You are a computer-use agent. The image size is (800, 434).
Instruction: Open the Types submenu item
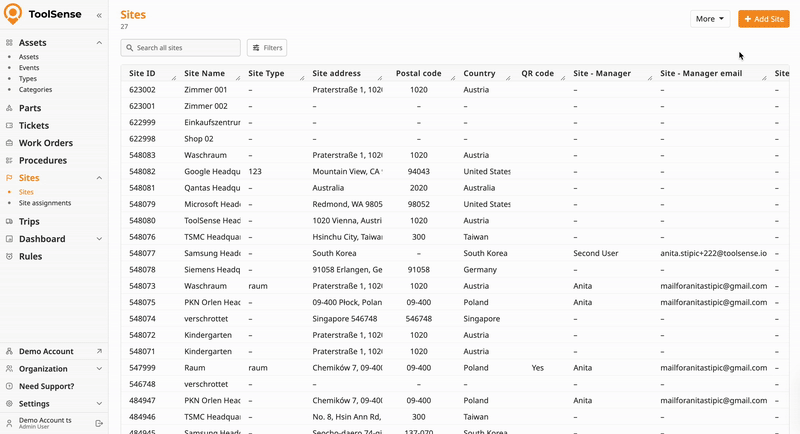28,79
